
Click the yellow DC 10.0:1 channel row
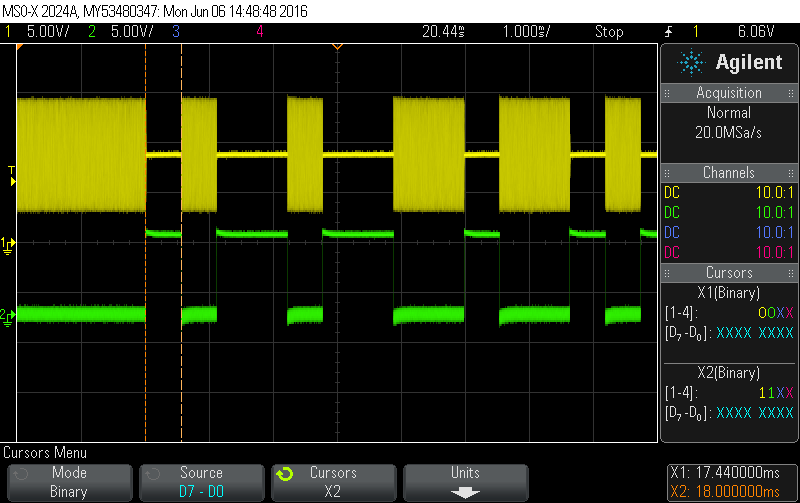729,193
